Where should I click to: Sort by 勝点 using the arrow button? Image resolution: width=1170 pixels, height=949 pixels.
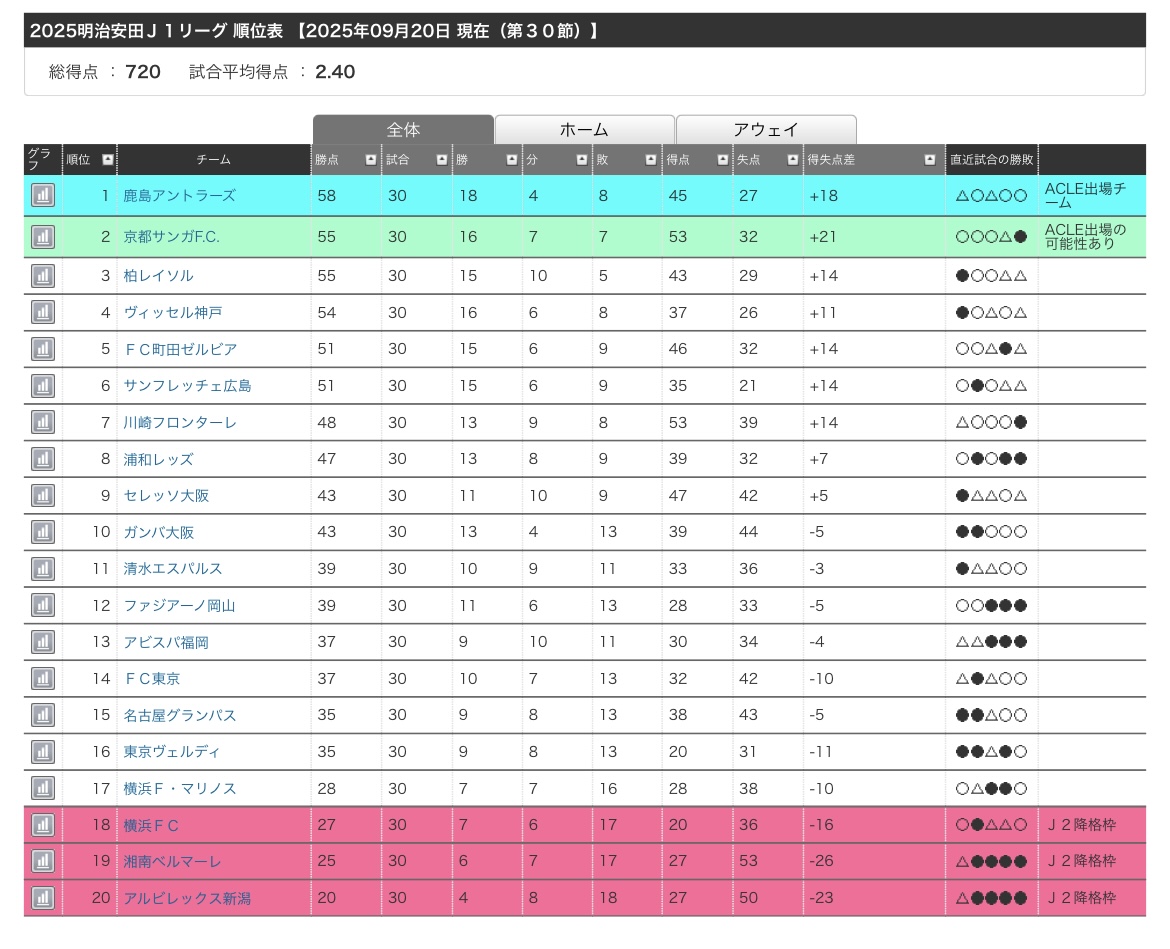click(x=371, y=160)
